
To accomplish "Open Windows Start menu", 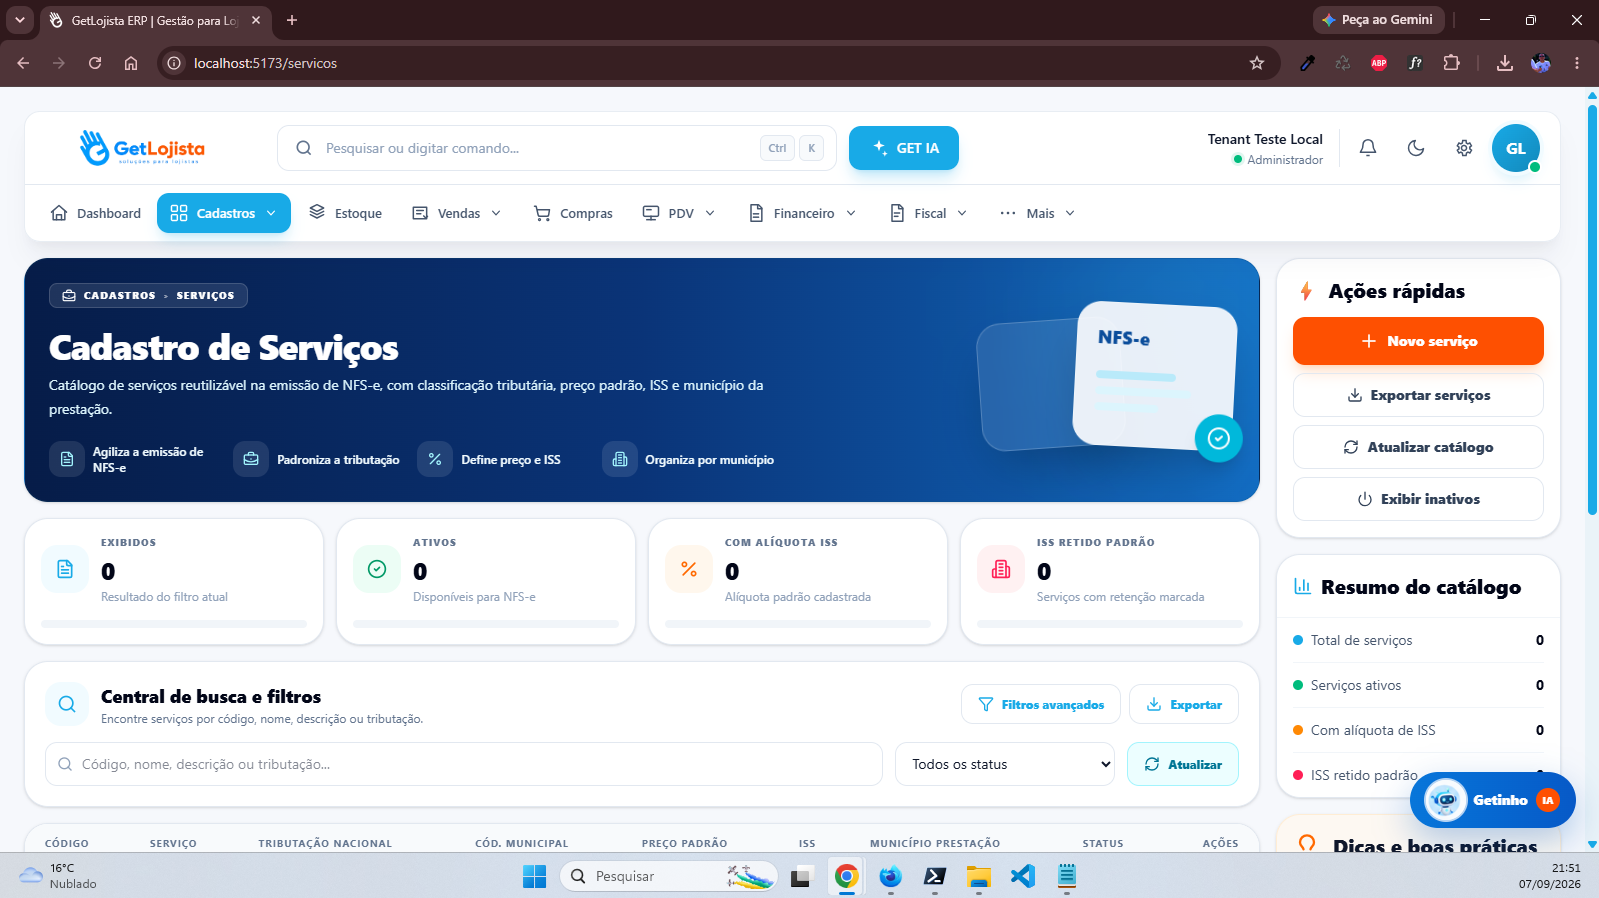I will pyautogui.click(x=535, y=876).
